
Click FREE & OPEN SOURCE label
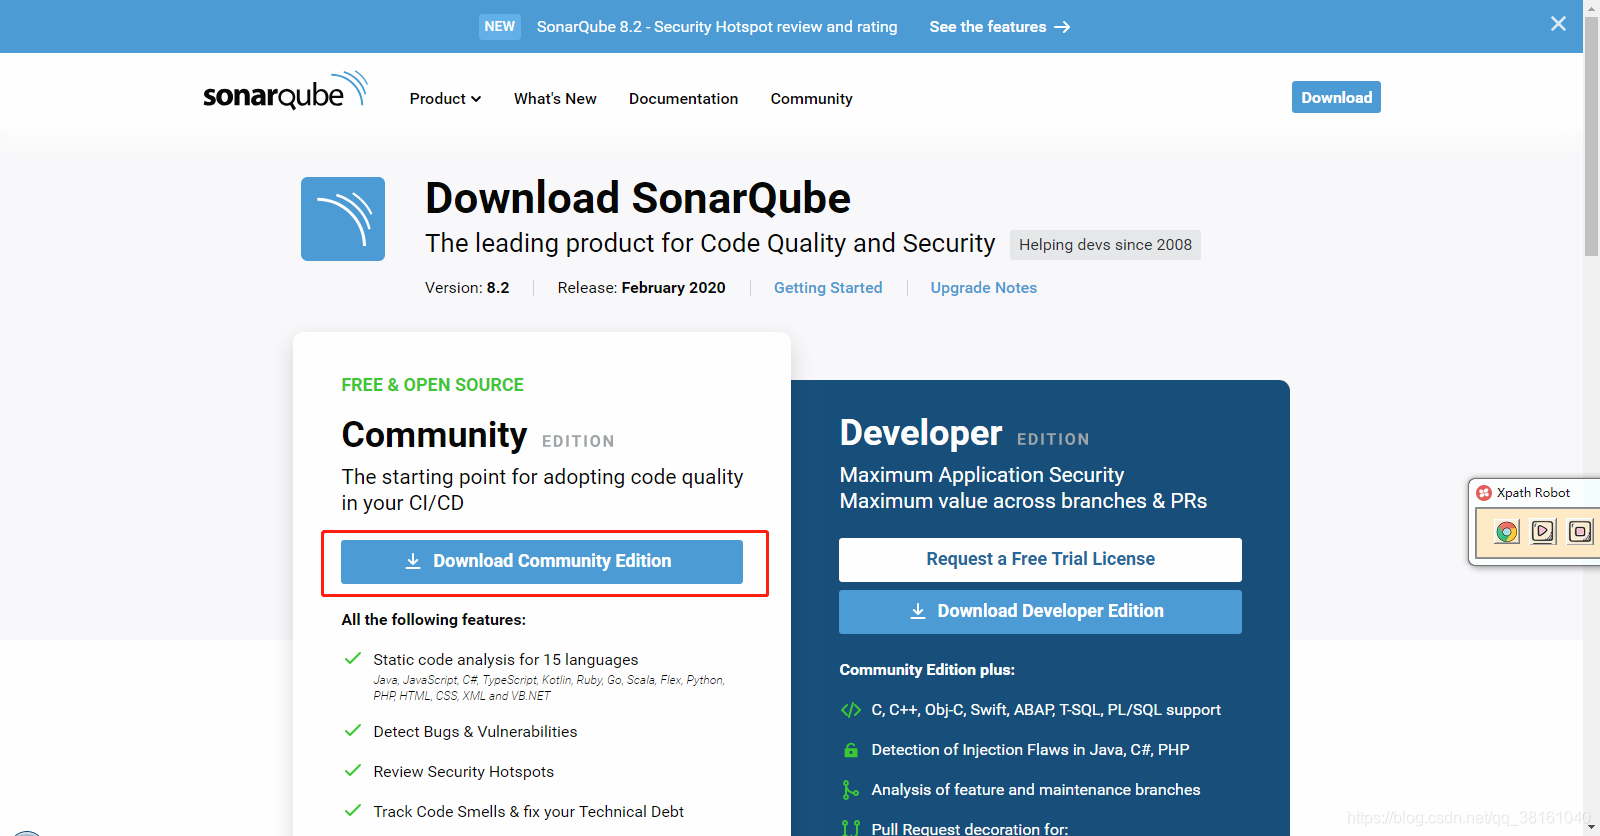point(432,385)
